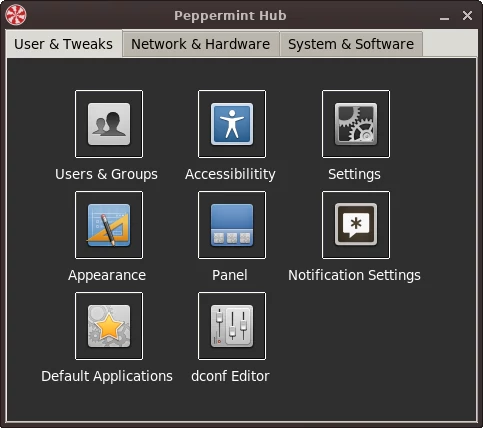Viewport: 483px width, 428px height.
Task: Launch the Default Applications star icon
Action: pyautogui.click(x=109, y=326)
